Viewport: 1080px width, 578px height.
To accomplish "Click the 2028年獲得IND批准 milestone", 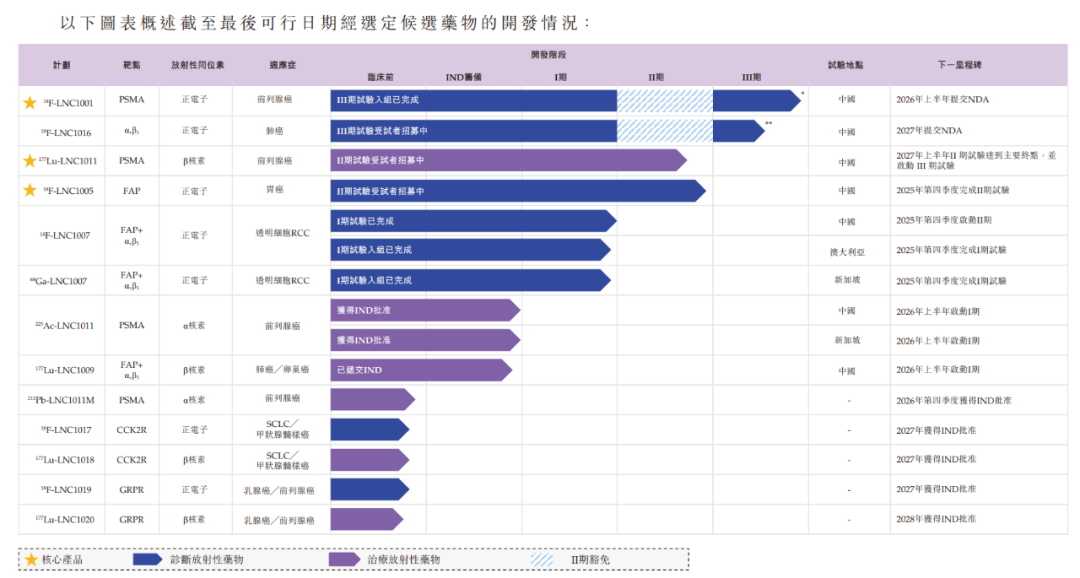I will pos(936,519).
